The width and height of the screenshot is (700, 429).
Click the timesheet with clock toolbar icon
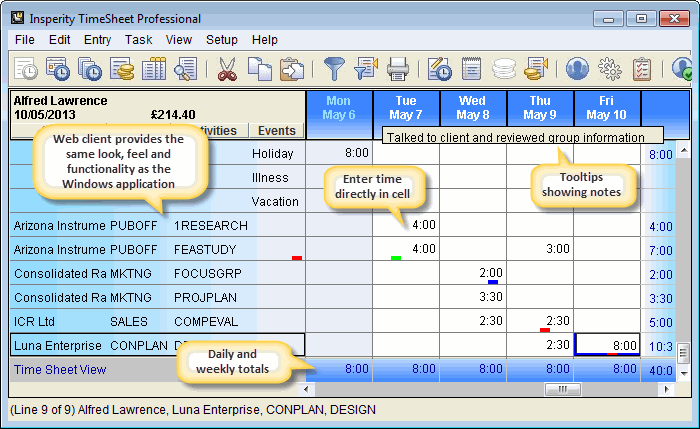tap(26, 69)
